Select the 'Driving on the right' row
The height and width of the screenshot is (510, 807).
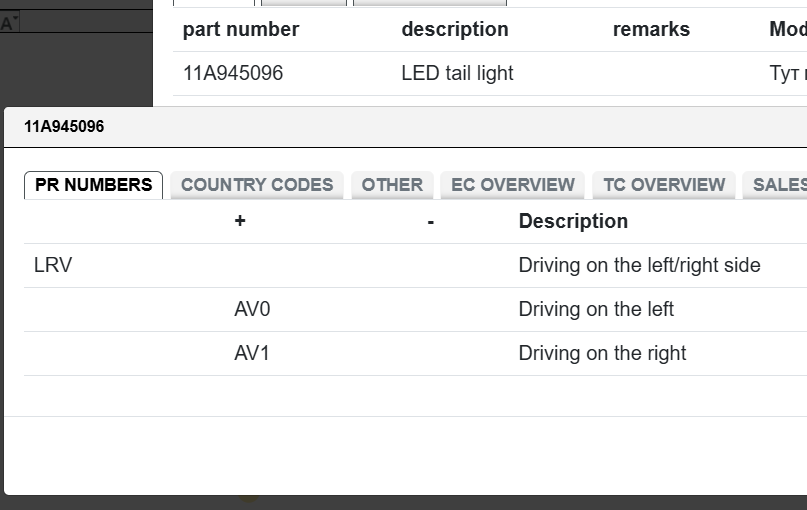(x=602, y=353)
